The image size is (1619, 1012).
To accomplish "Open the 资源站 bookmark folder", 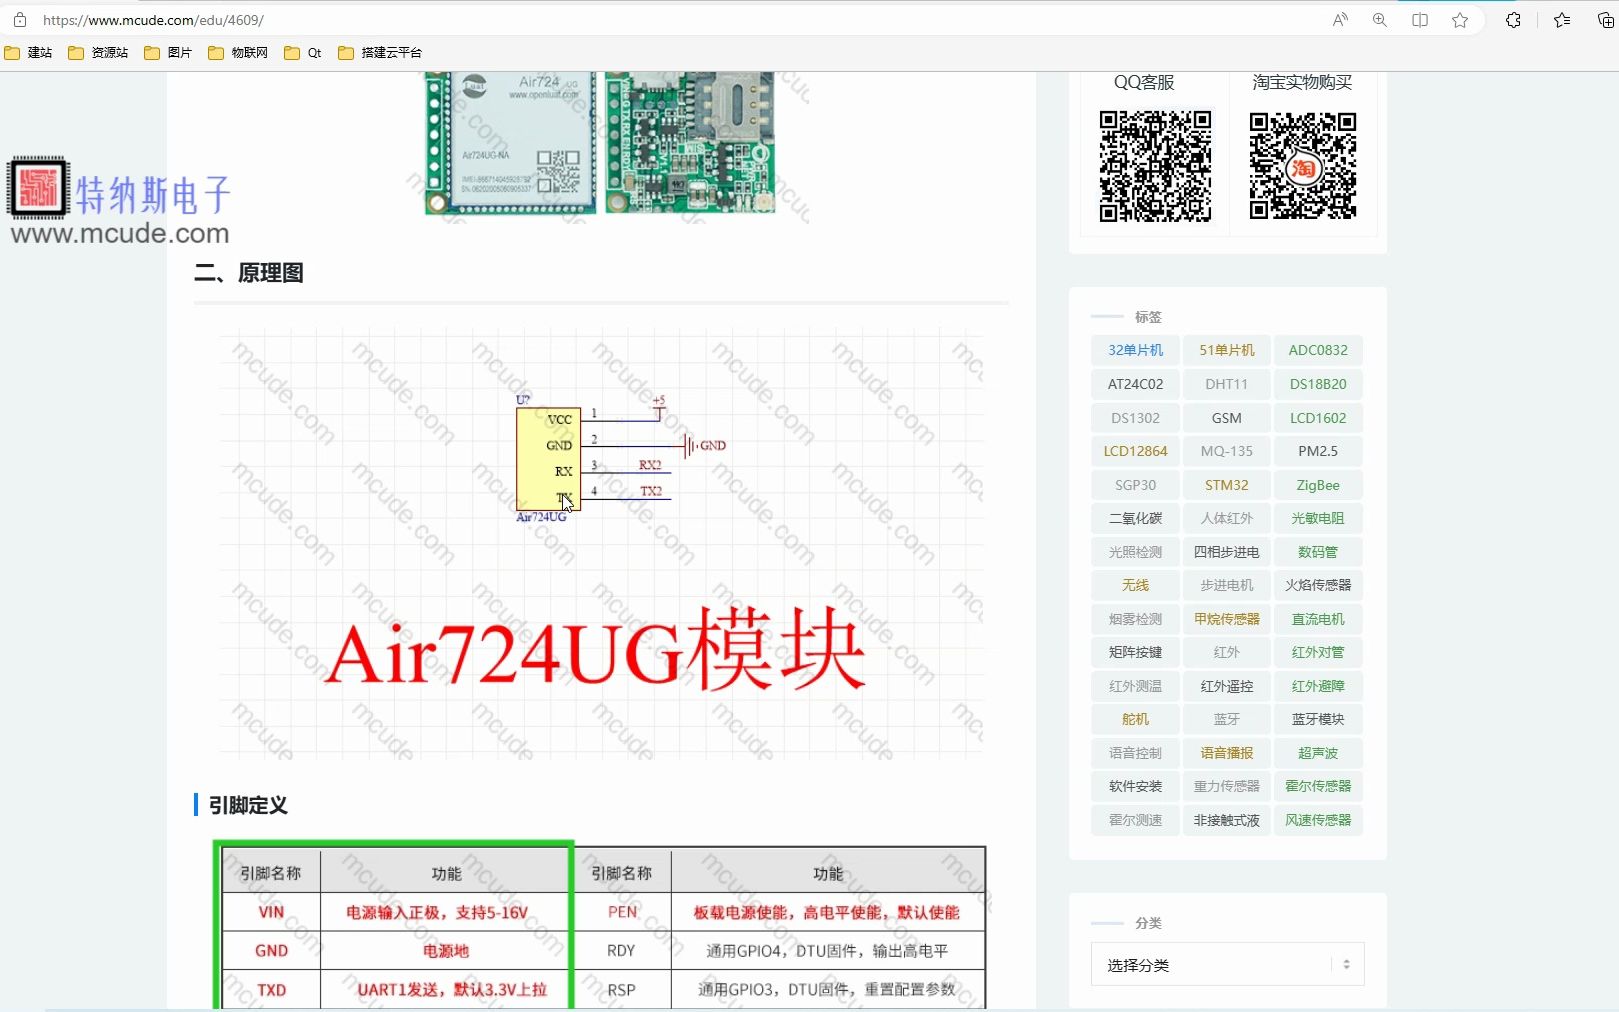I will click(98, 53).
